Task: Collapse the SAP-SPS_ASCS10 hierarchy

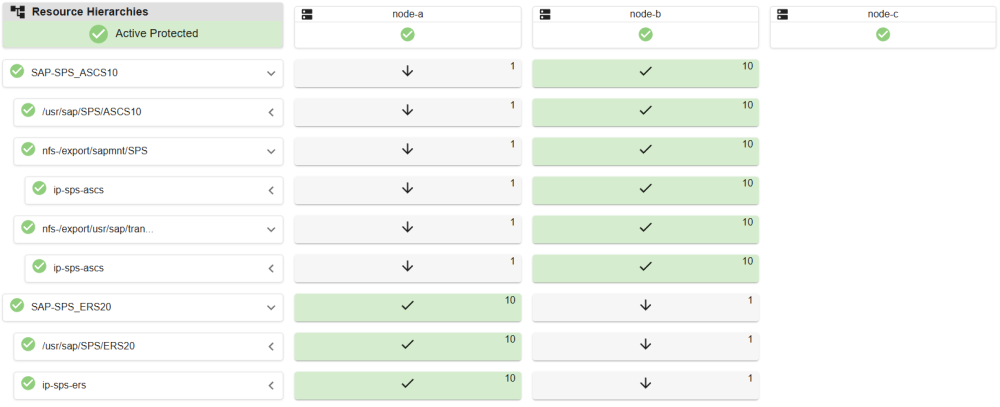Action: pyautogui.click(x=270, y=73)
